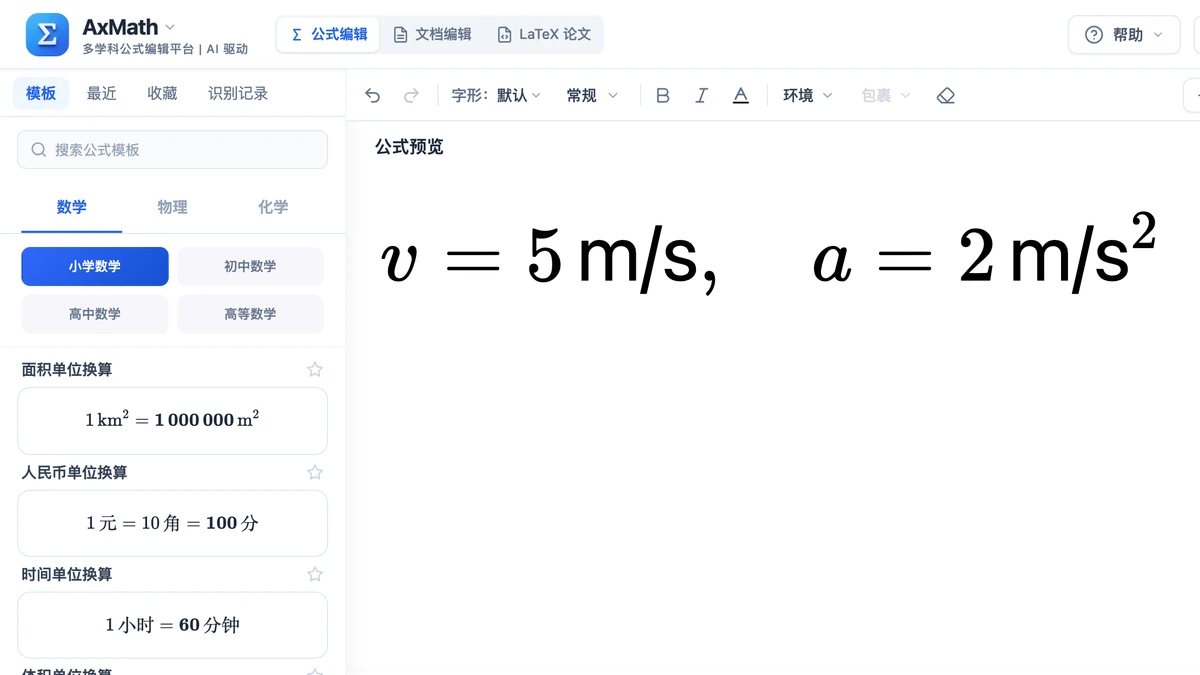This screenshot has width=1200, height=675.
Task: Undo the last edit
Action: point(373,95)
